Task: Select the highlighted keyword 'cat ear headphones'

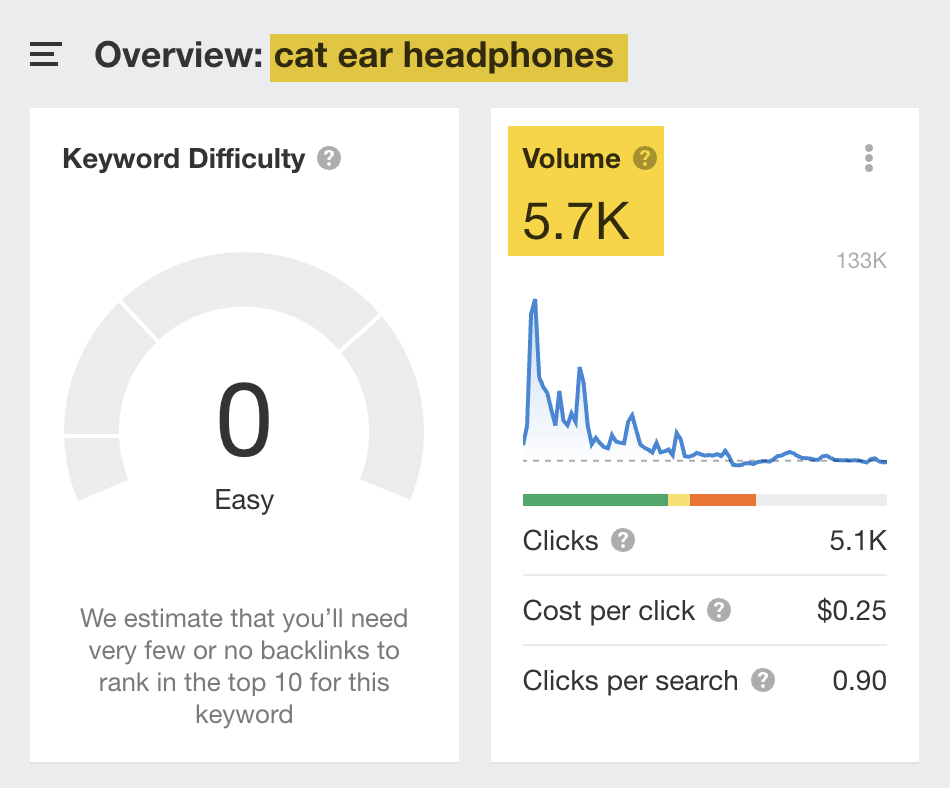Action: click(447, 57)
